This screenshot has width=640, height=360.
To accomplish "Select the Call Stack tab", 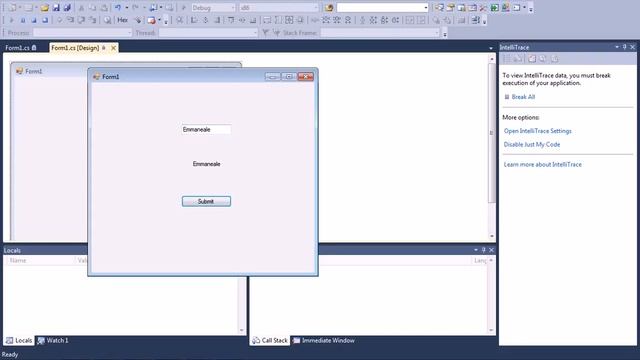I will click(270, 340).
